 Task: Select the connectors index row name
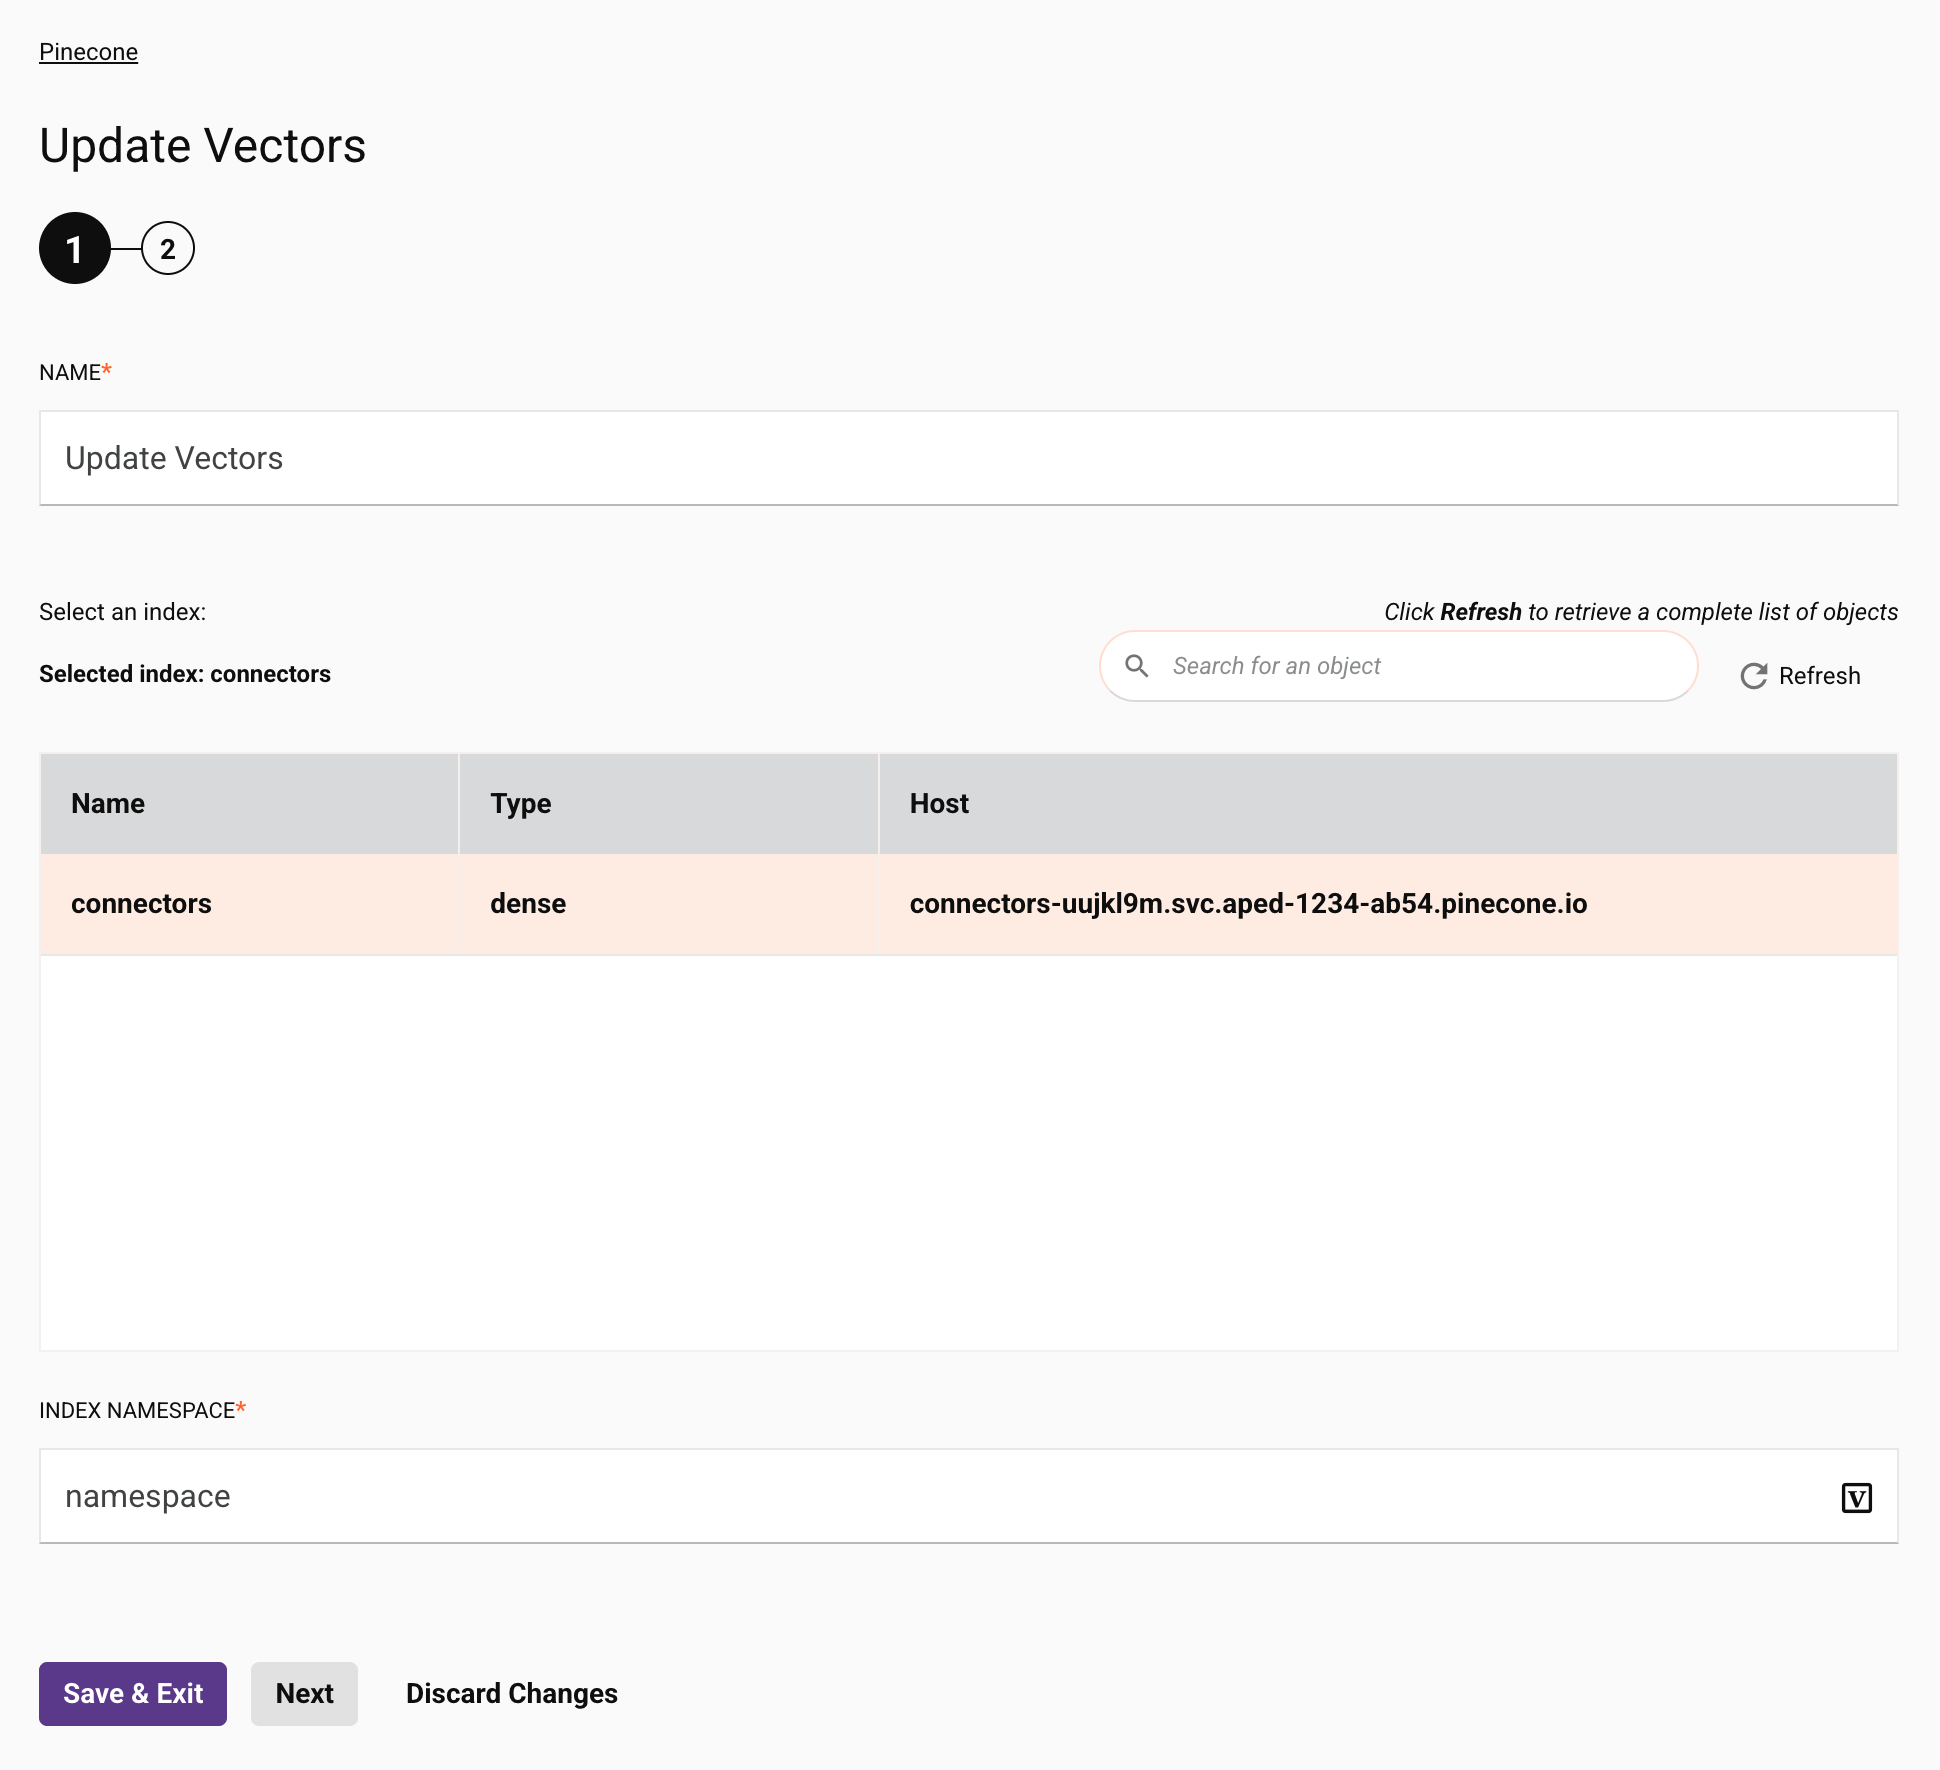coord(141,904)
